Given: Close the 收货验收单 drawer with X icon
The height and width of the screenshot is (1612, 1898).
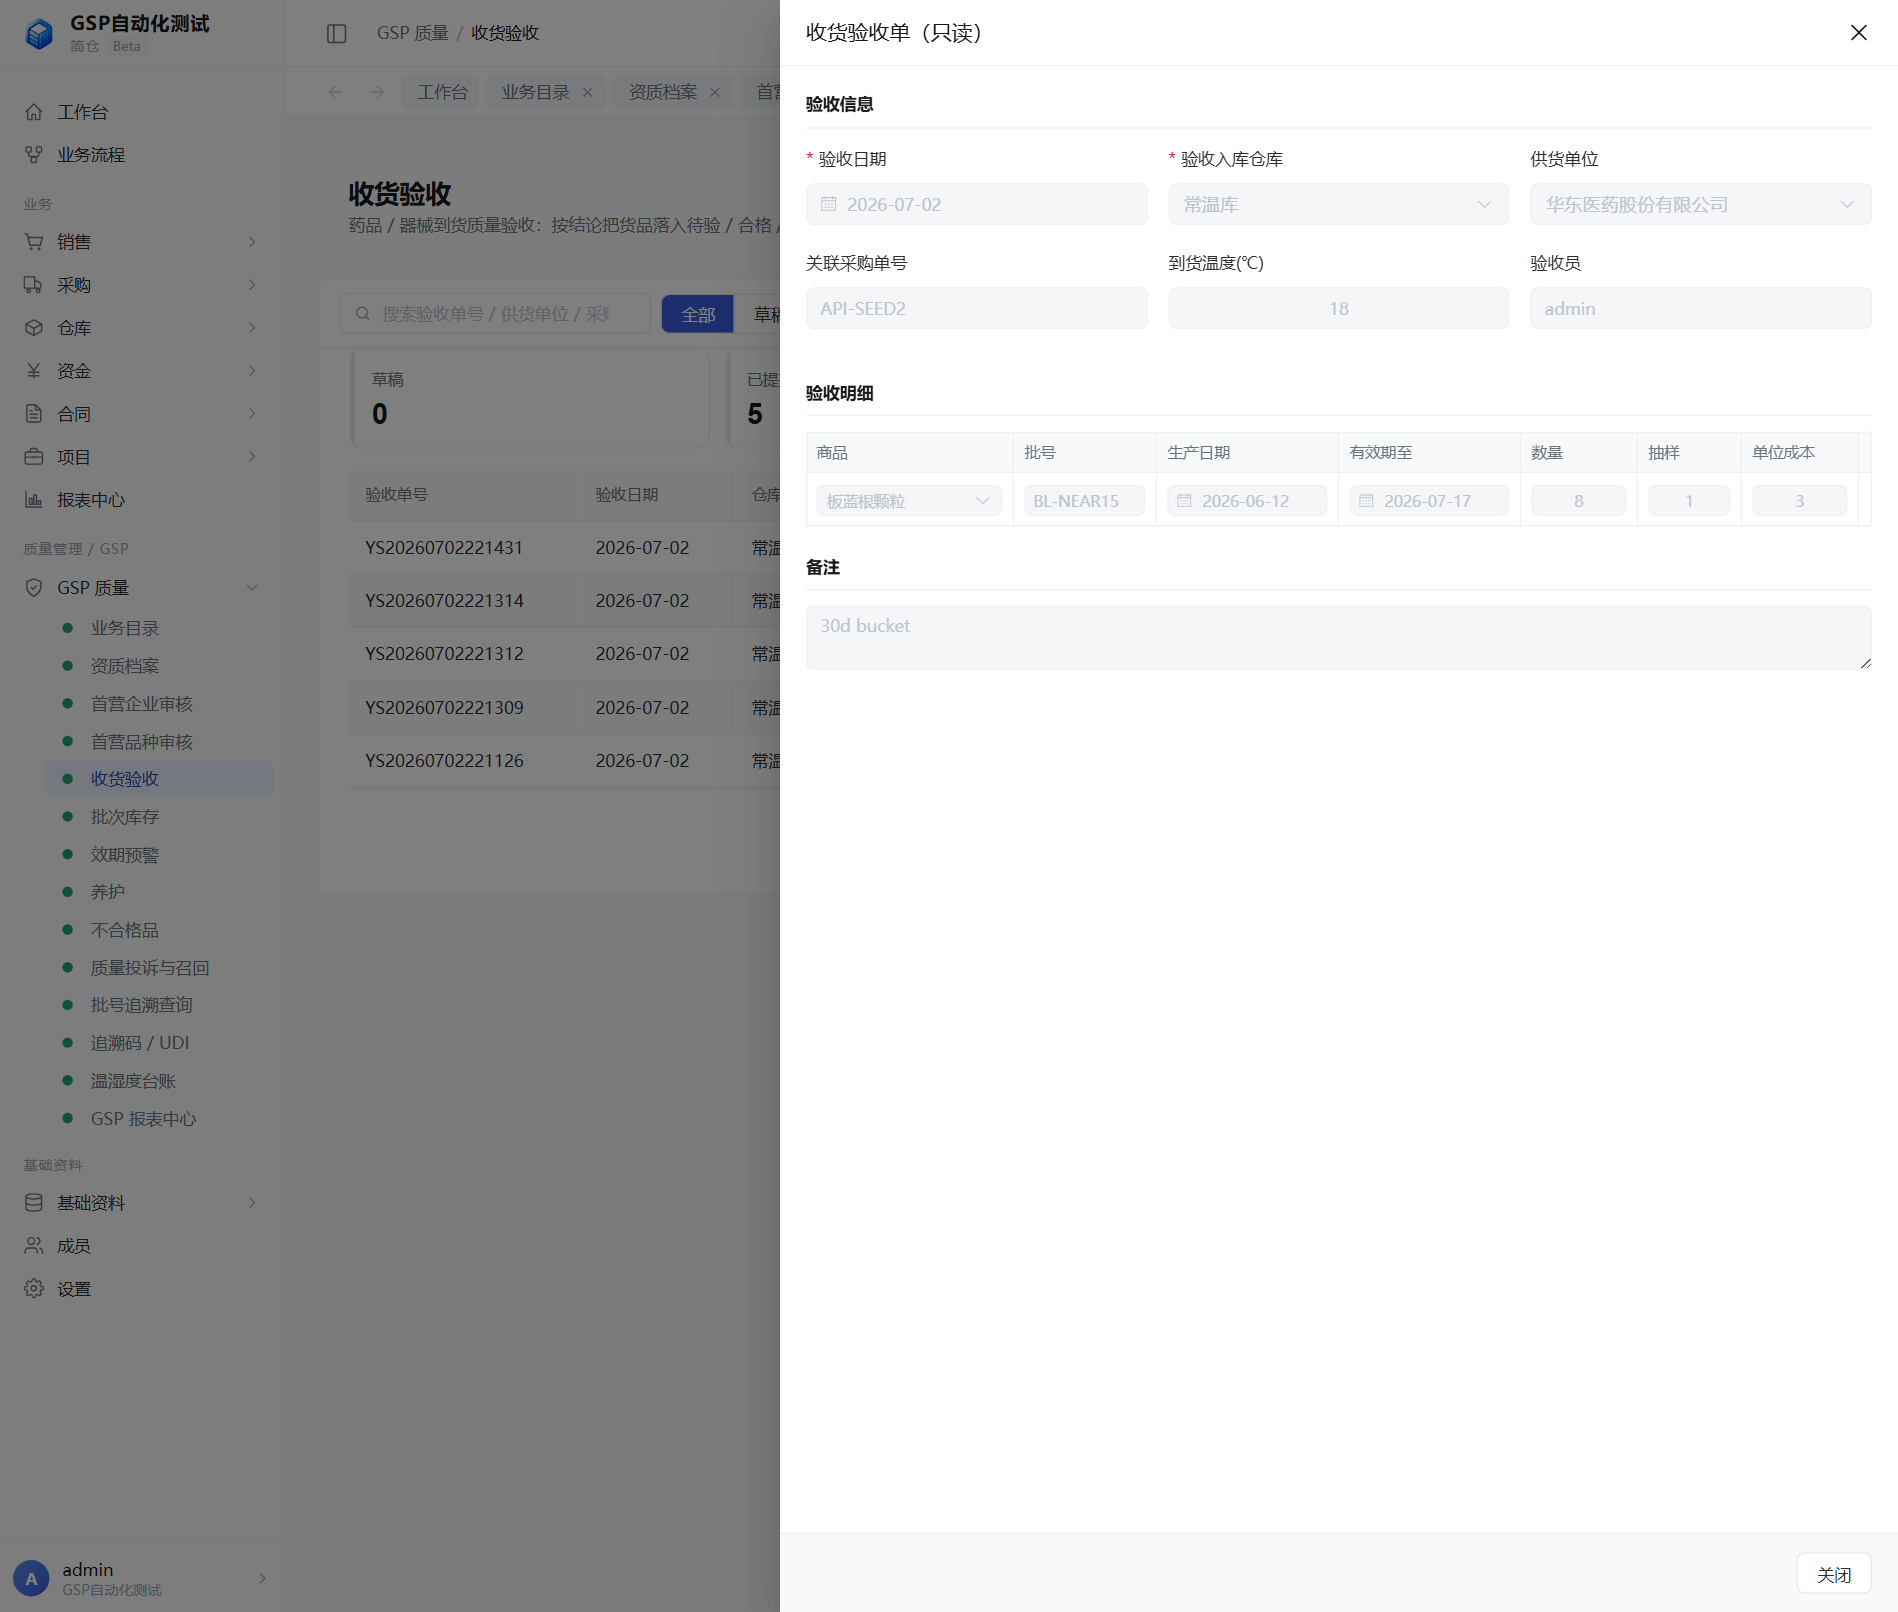Looking at the screenshot, I should pos(1858,33).
